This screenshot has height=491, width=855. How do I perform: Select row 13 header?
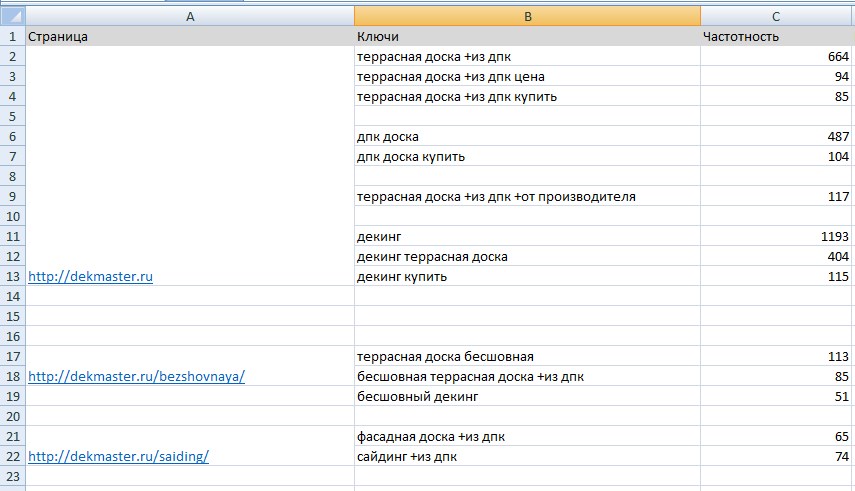coord(13,277)
